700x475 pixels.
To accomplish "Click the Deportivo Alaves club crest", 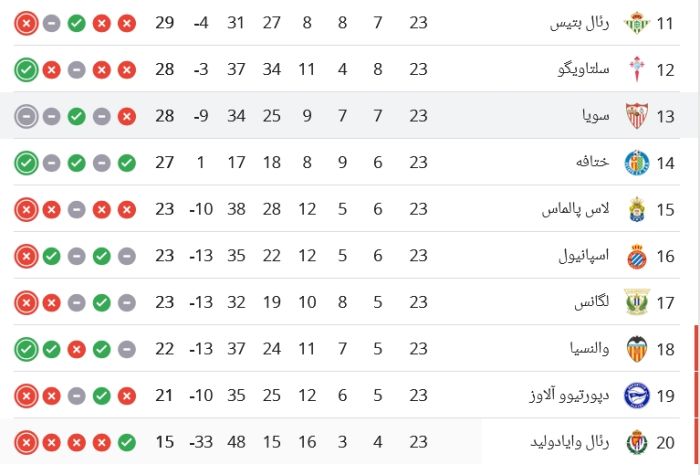I will click(637, 396).
